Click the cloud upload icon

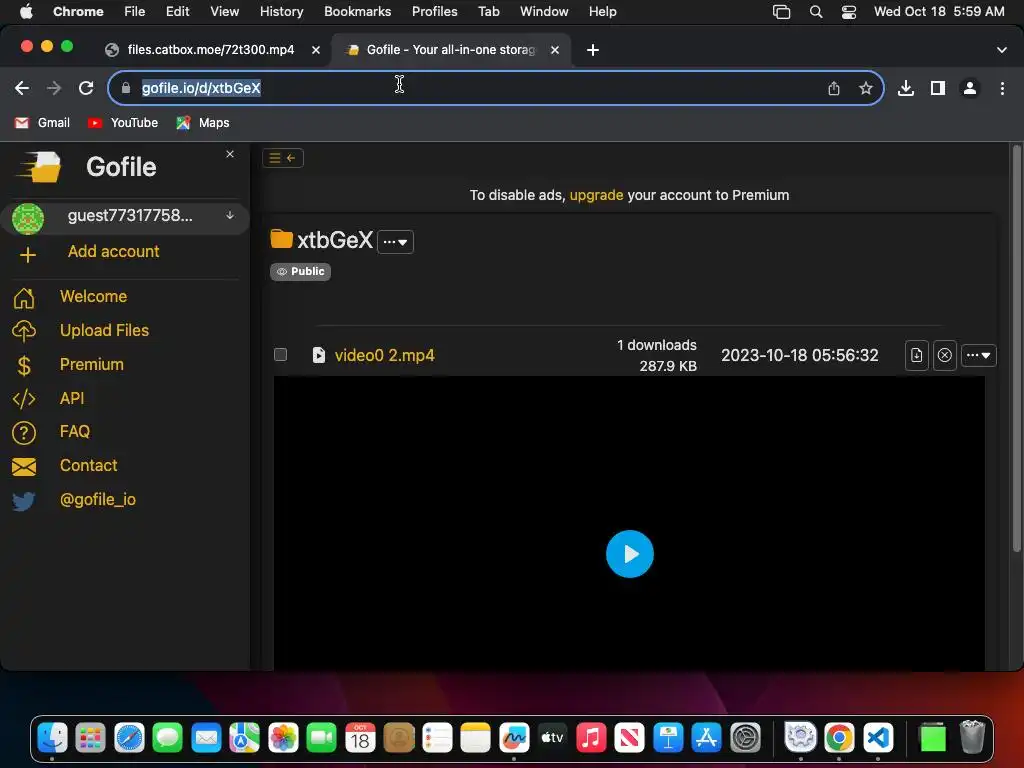(x=24, y=331)
